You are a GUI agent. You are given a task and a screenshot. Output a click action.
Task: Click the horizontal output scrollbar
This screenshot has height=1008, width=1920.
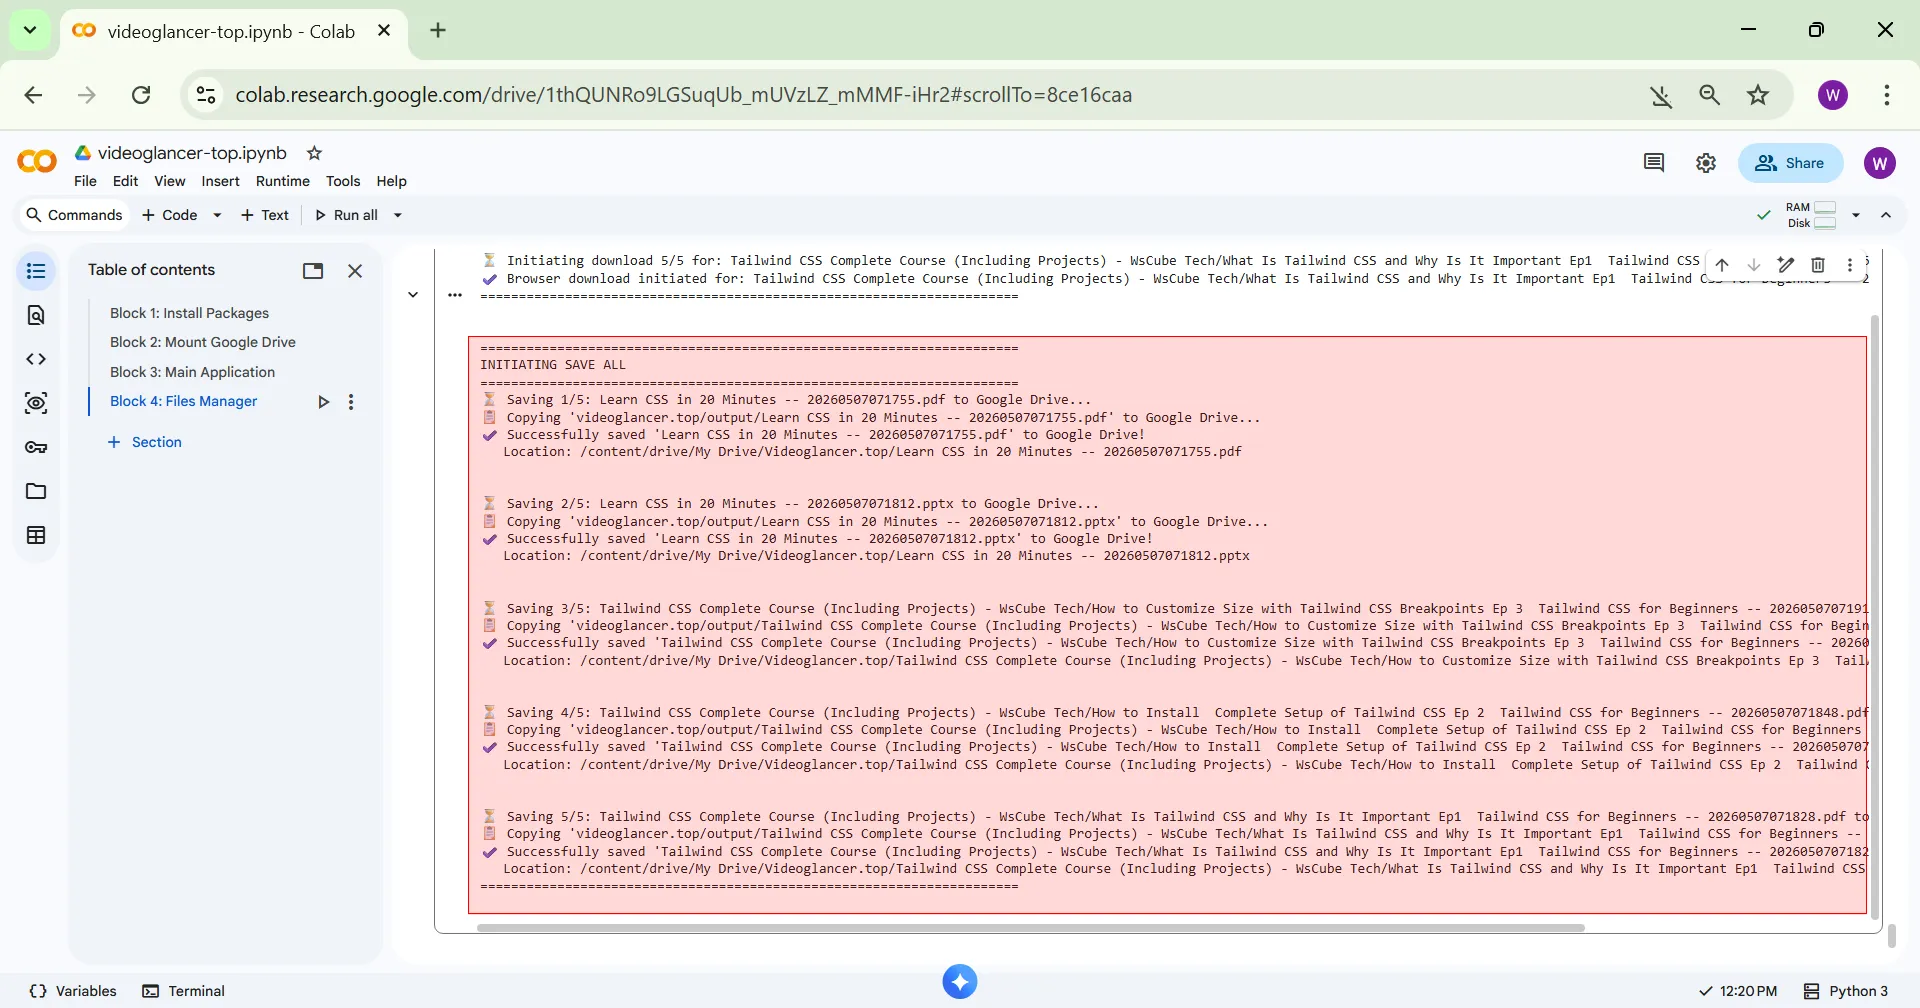pos(1030,928)
